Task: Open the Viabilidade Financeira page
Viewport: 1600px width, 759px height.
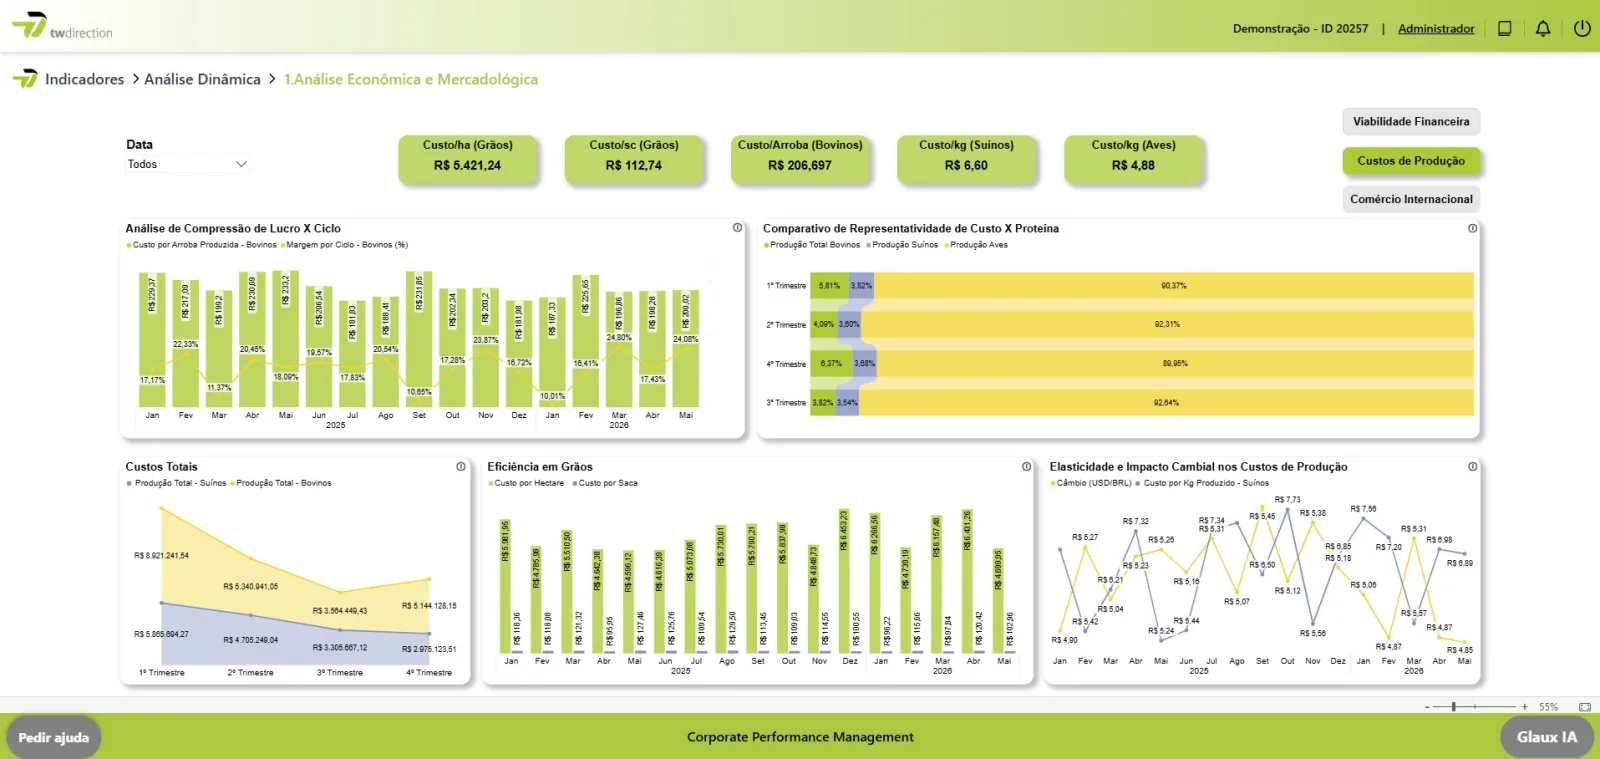Action: [1411, 122]
